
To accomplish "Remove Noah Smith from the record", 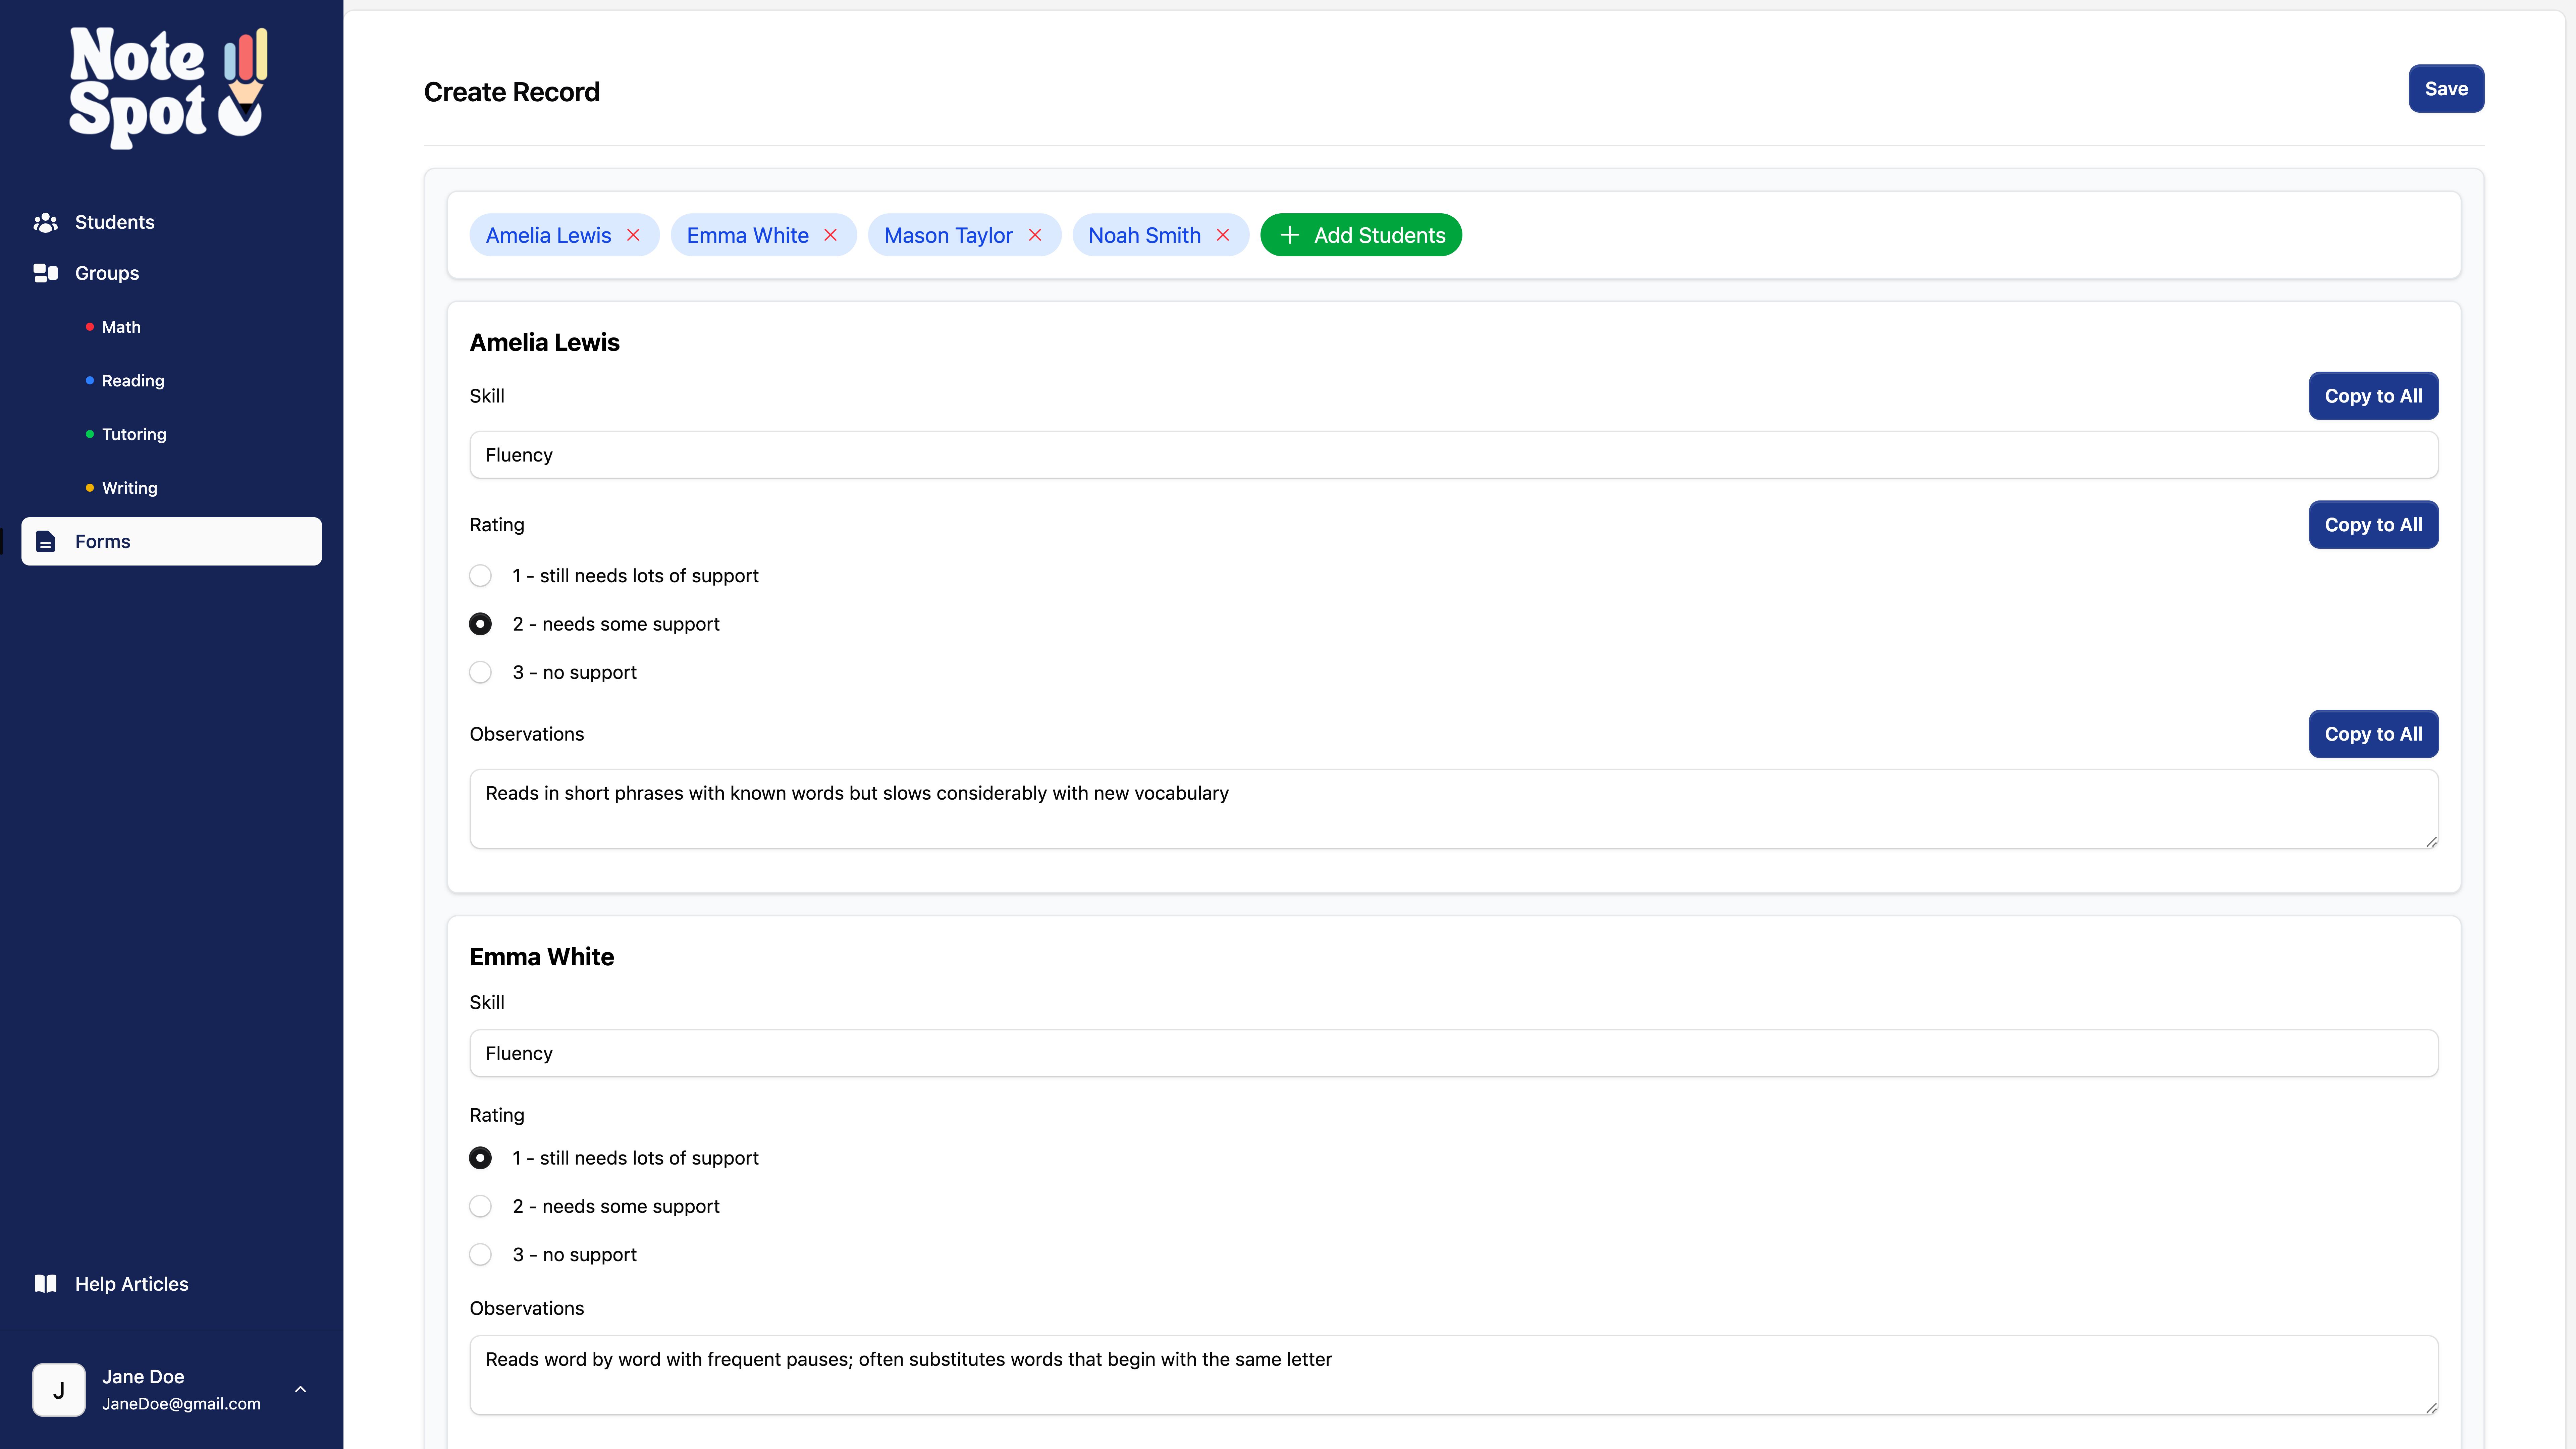I will pos(1223,235).
